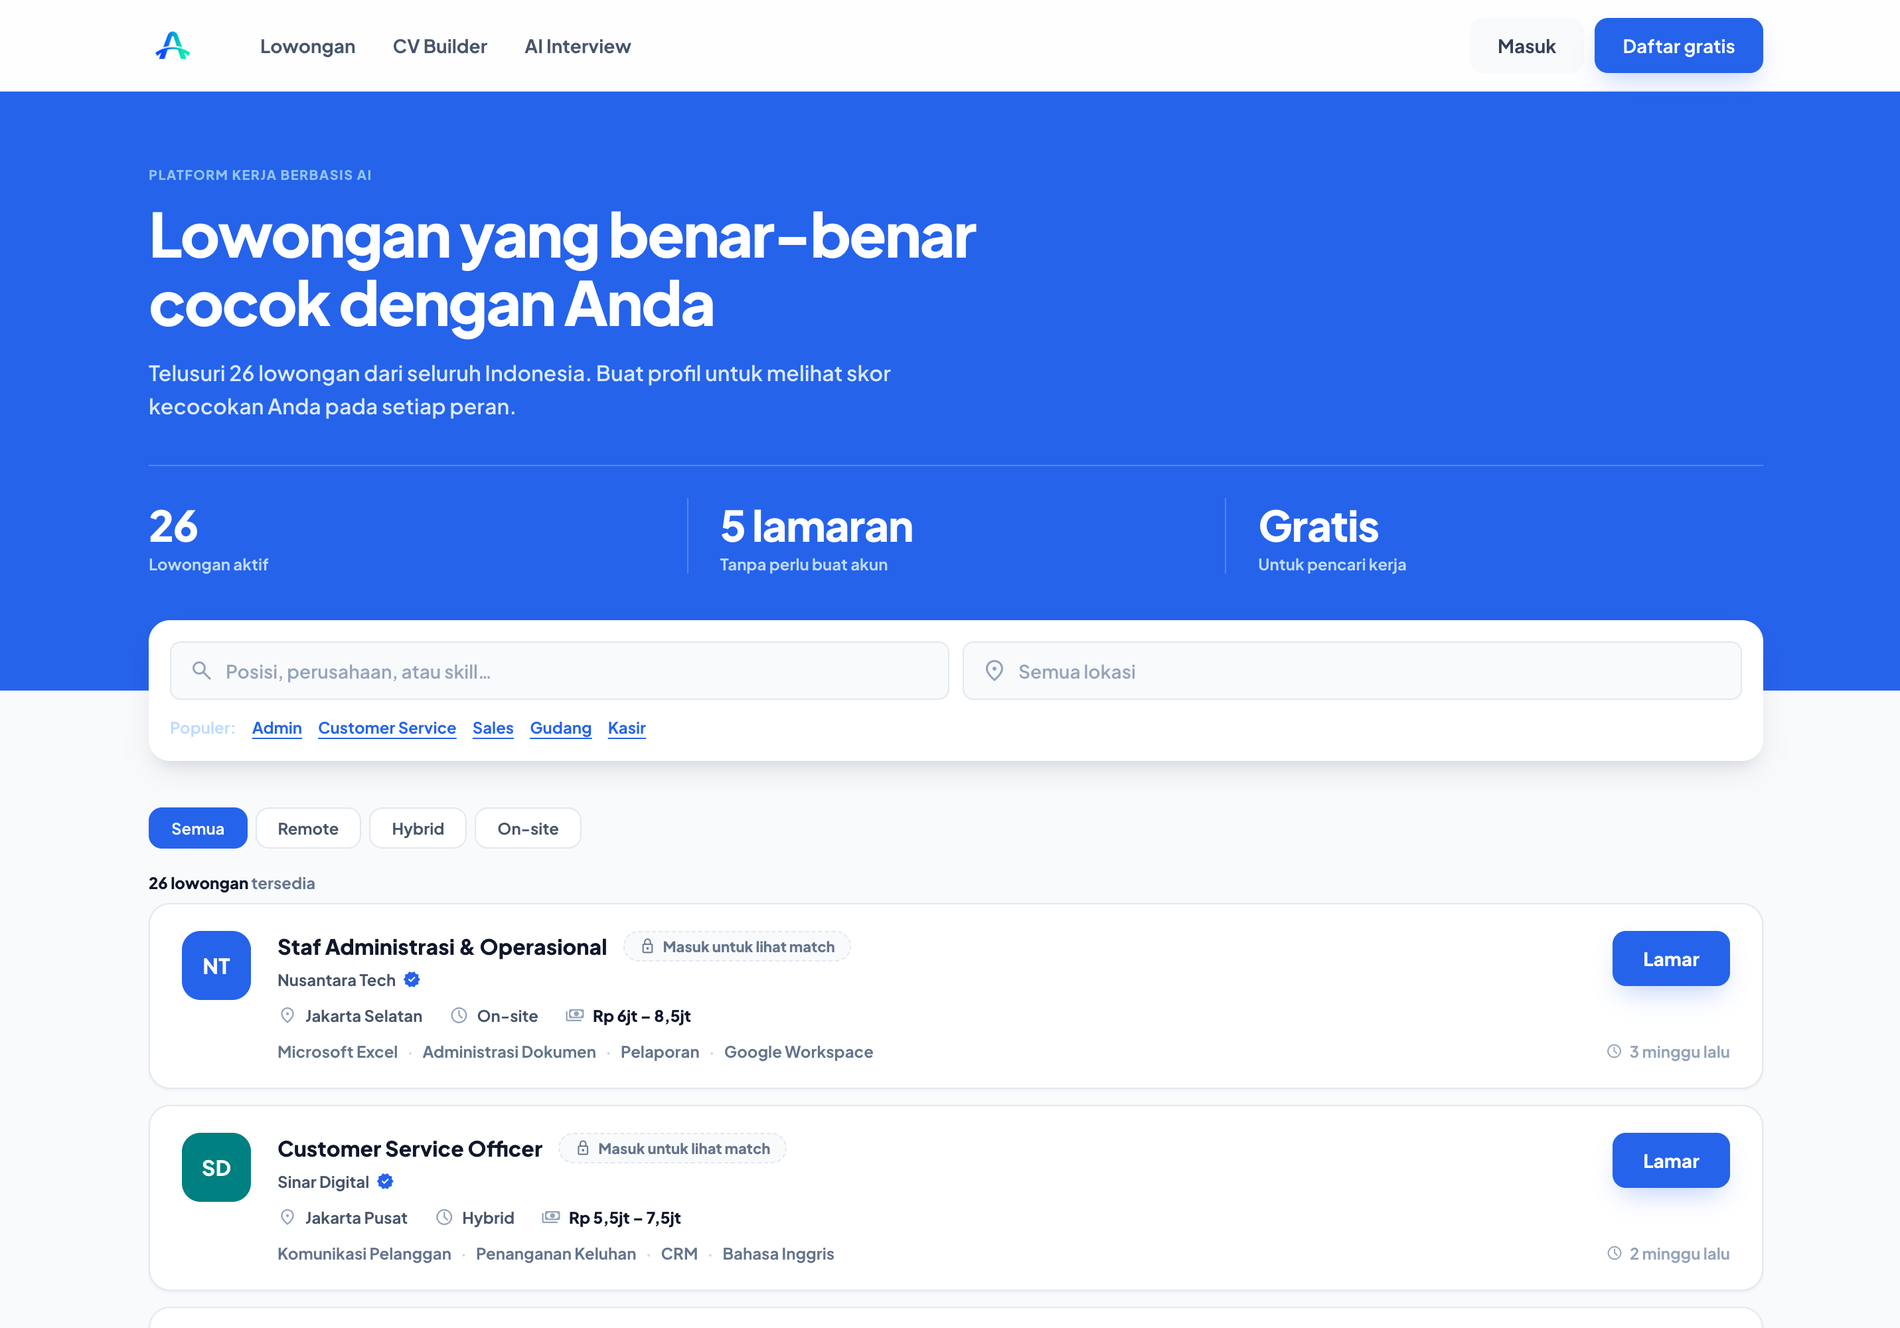Open the CV Builder nav item
Image resolution: width=1900 pixels, height=1328 pixels.
(440, 46)
